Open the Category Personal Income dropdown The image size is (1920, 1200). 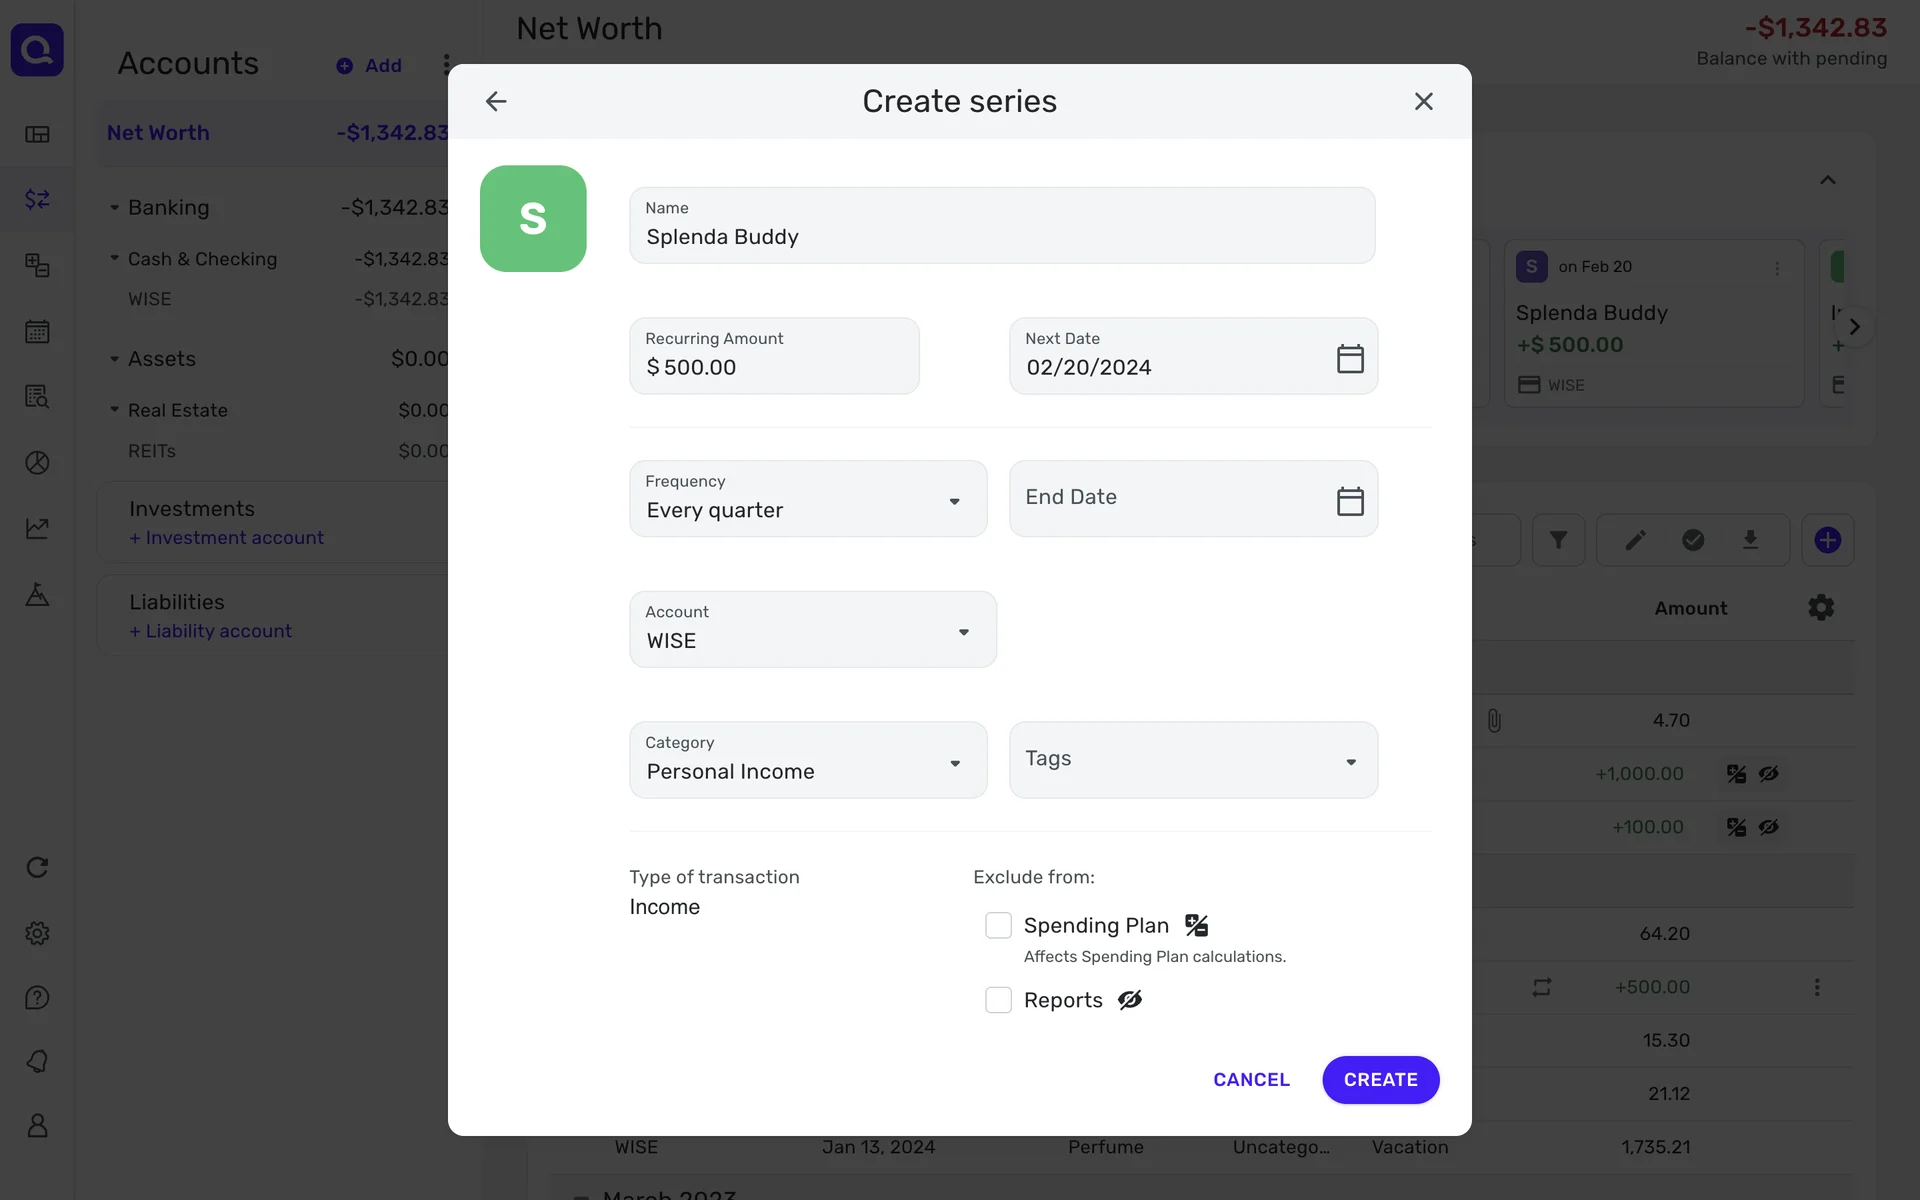pos(808,760)
